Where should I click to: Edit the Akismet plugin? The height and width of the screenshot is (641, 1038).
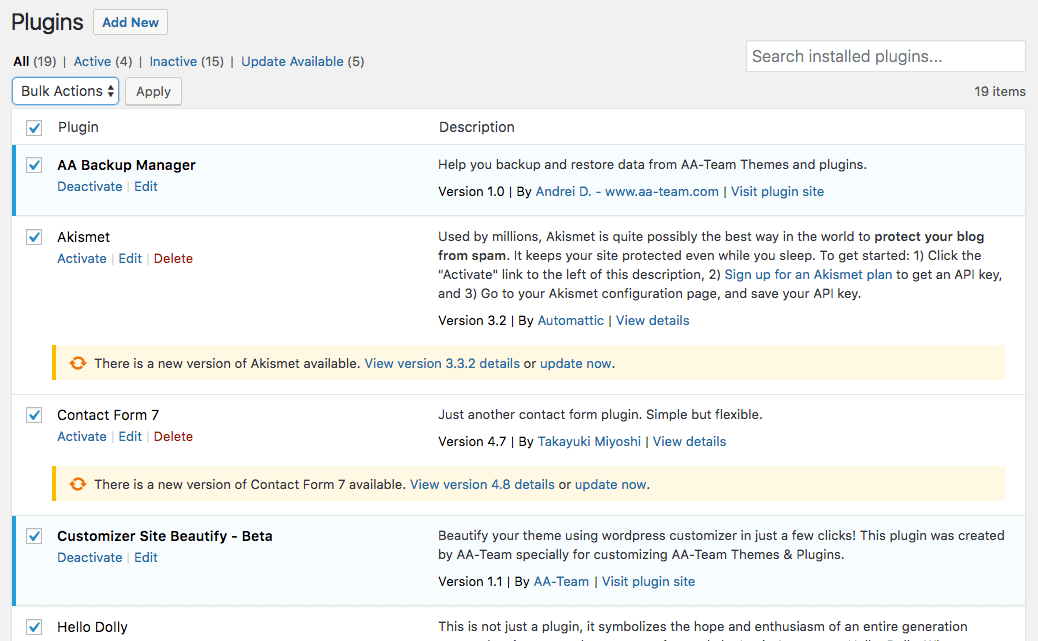click(x=130, y=259)
